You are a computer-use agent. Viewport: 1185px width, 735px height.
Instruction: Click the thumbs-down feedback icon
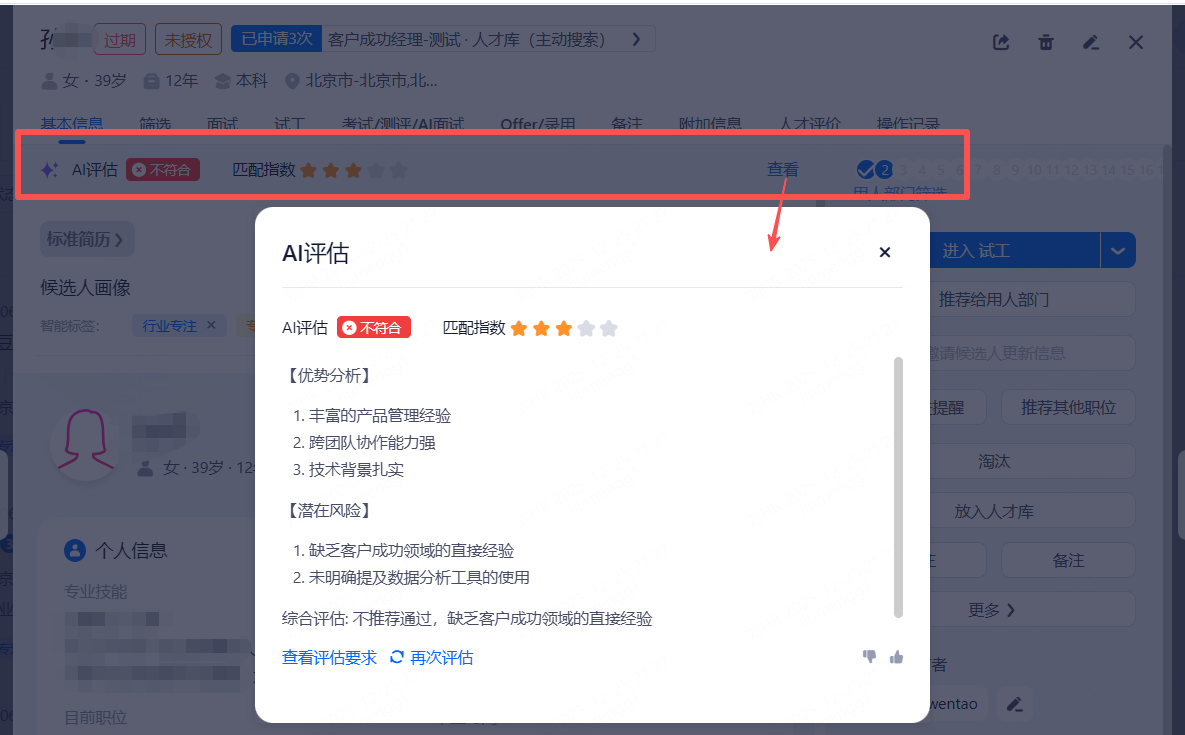click(870, 656)
